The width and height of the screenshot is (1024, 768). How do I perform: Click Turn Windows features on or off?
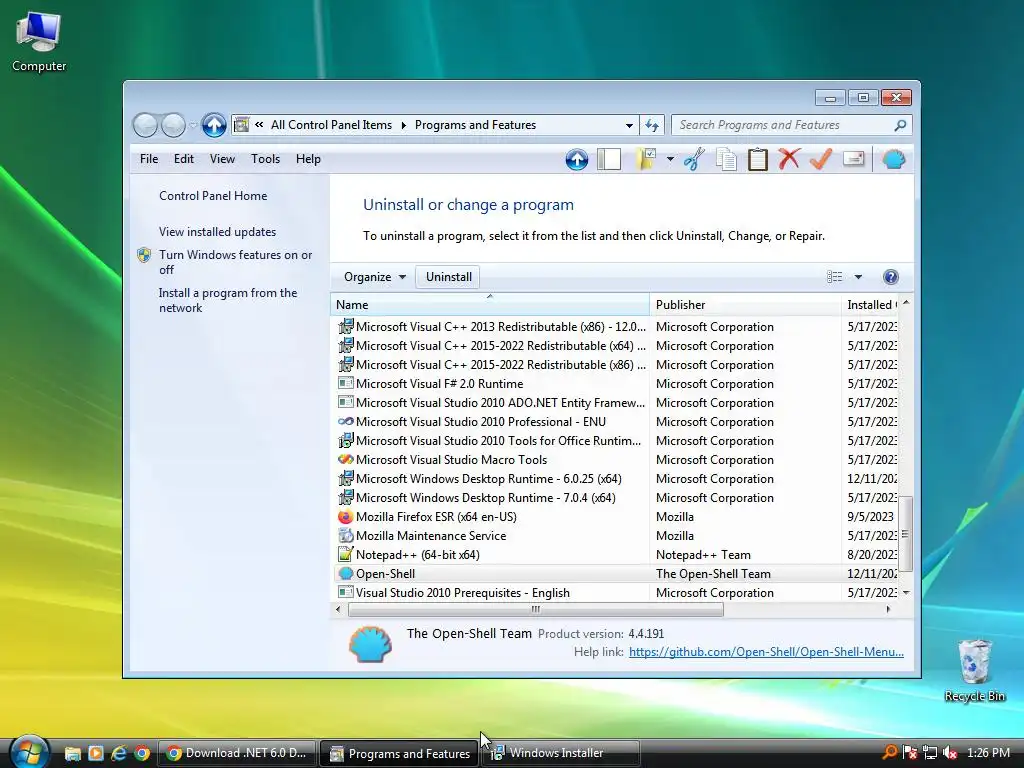pos(235,262)
